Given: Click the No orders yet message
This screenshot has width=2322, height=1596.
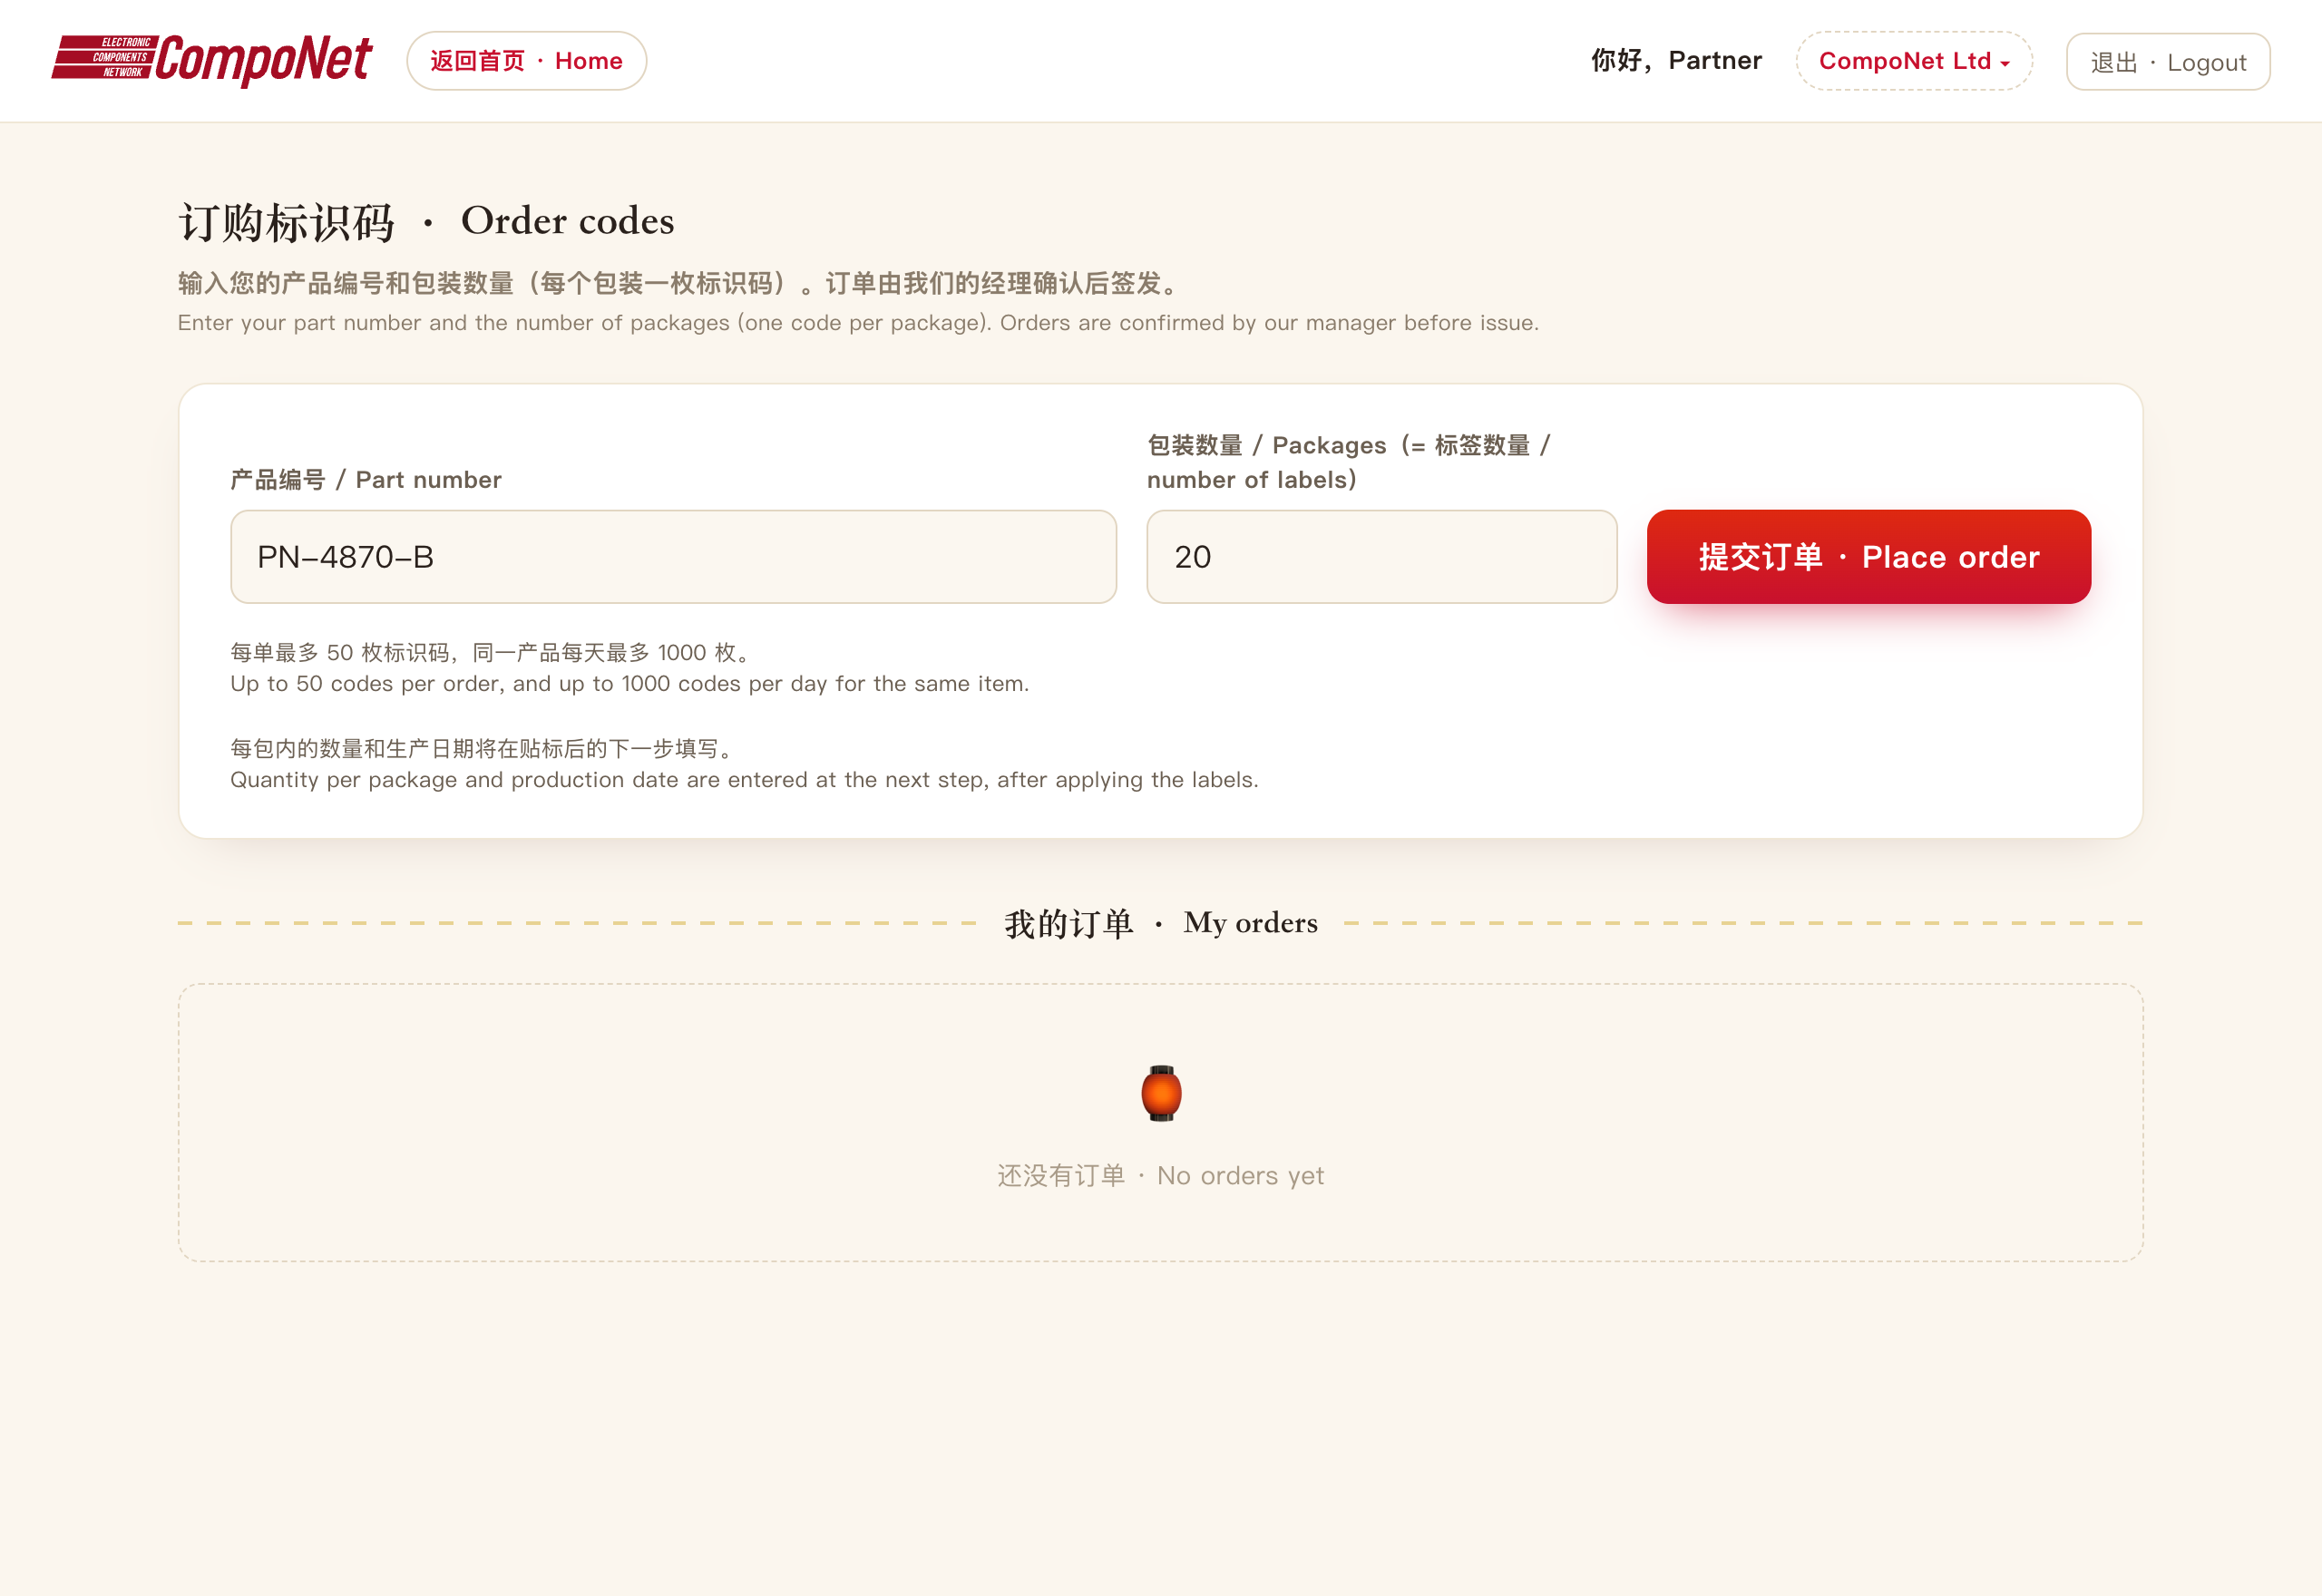Looking at the screenshot, I should 1160,1176.
